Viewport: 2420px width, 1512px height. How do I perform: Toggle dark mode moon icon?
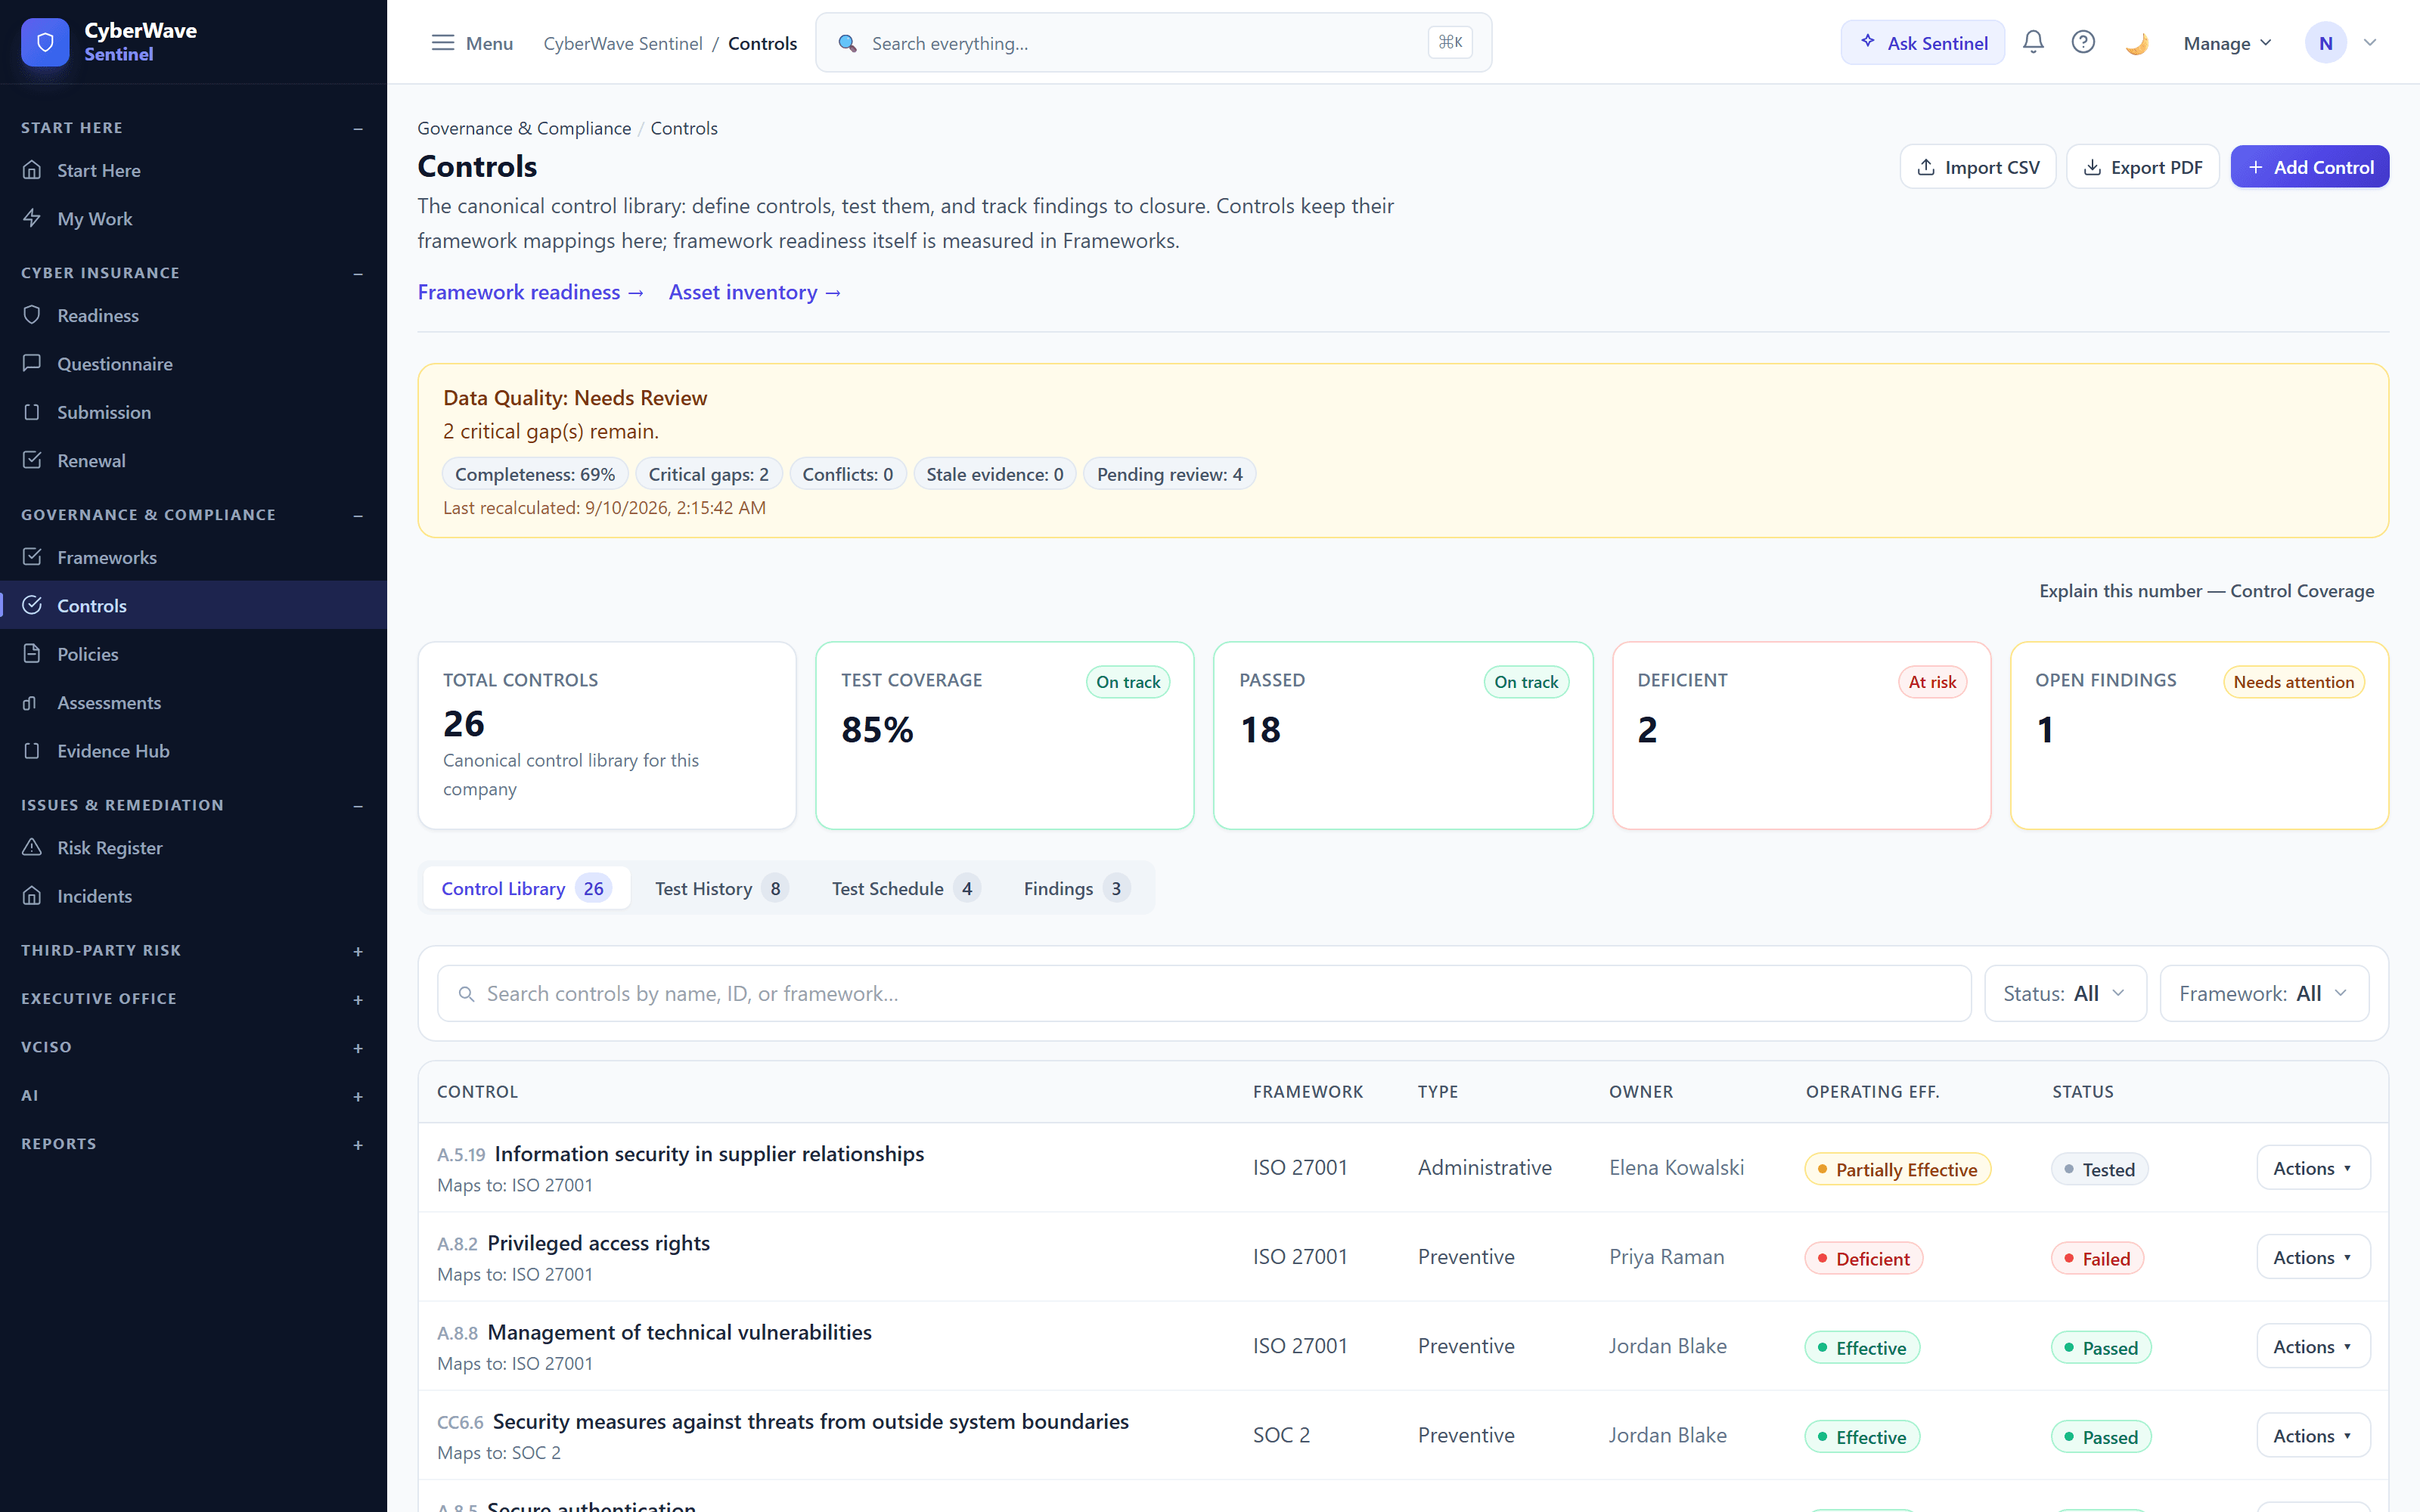2136,43
